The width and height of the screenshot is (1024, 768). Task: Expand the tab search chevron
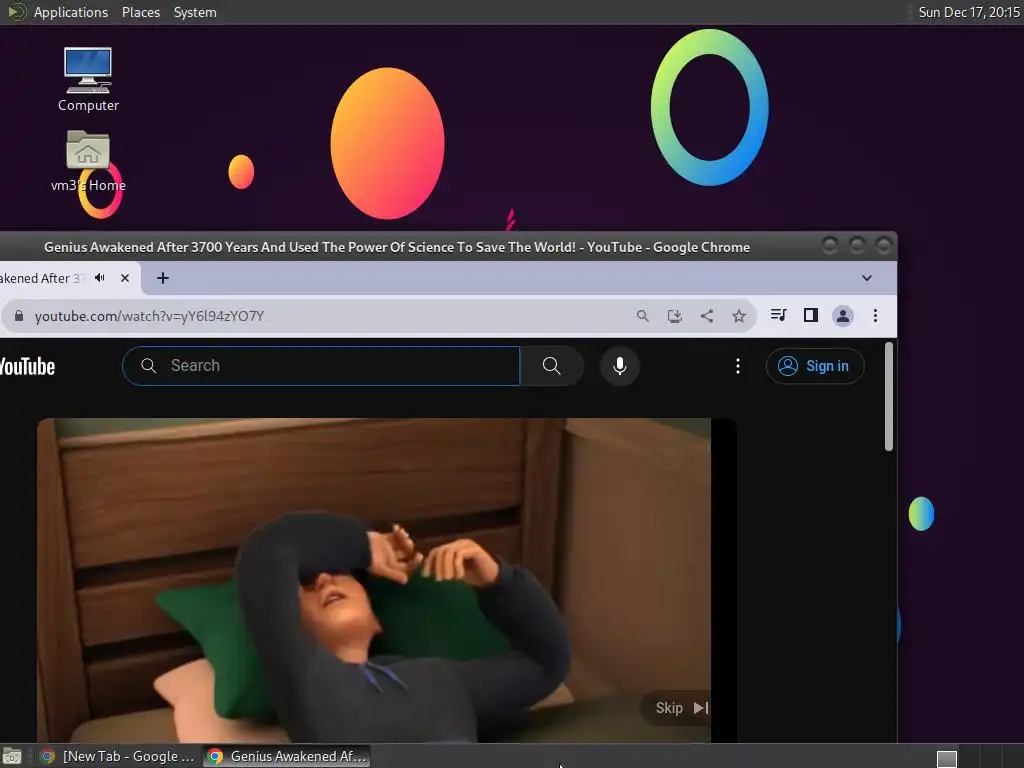[x=867, y=278]
